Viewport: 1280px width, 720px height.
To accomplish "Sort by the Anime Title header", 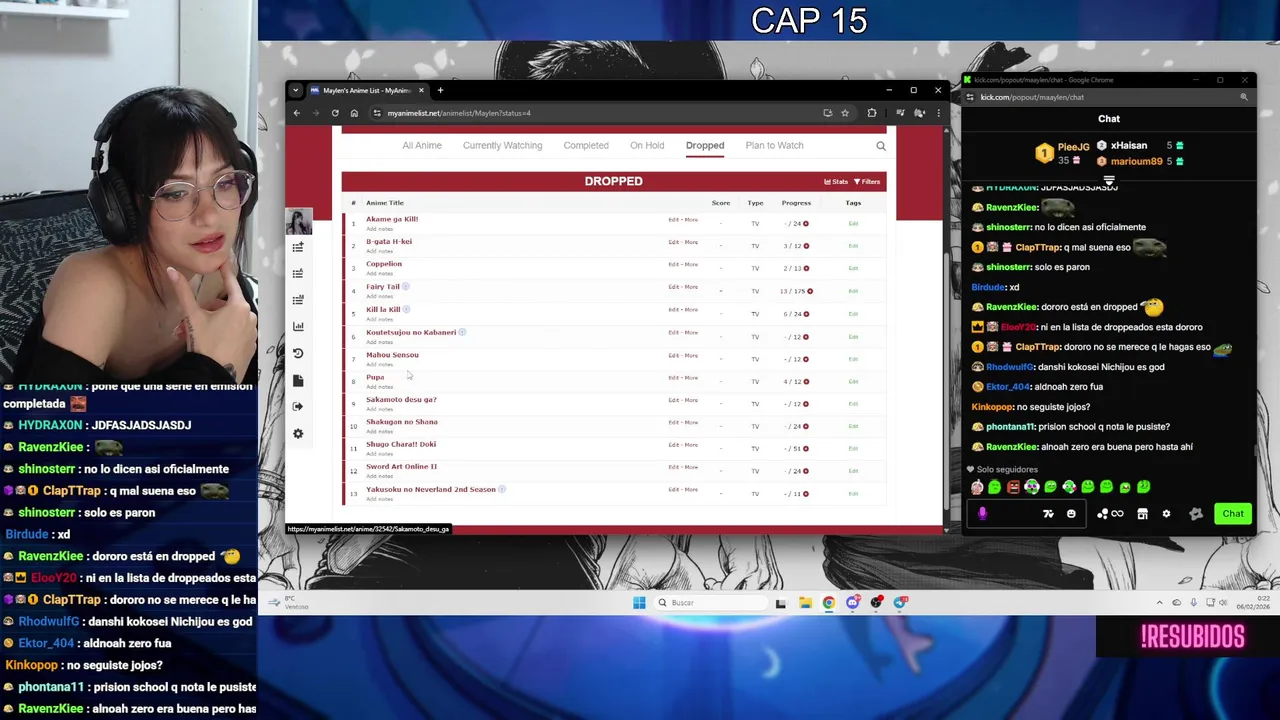I will click(385, 203).
